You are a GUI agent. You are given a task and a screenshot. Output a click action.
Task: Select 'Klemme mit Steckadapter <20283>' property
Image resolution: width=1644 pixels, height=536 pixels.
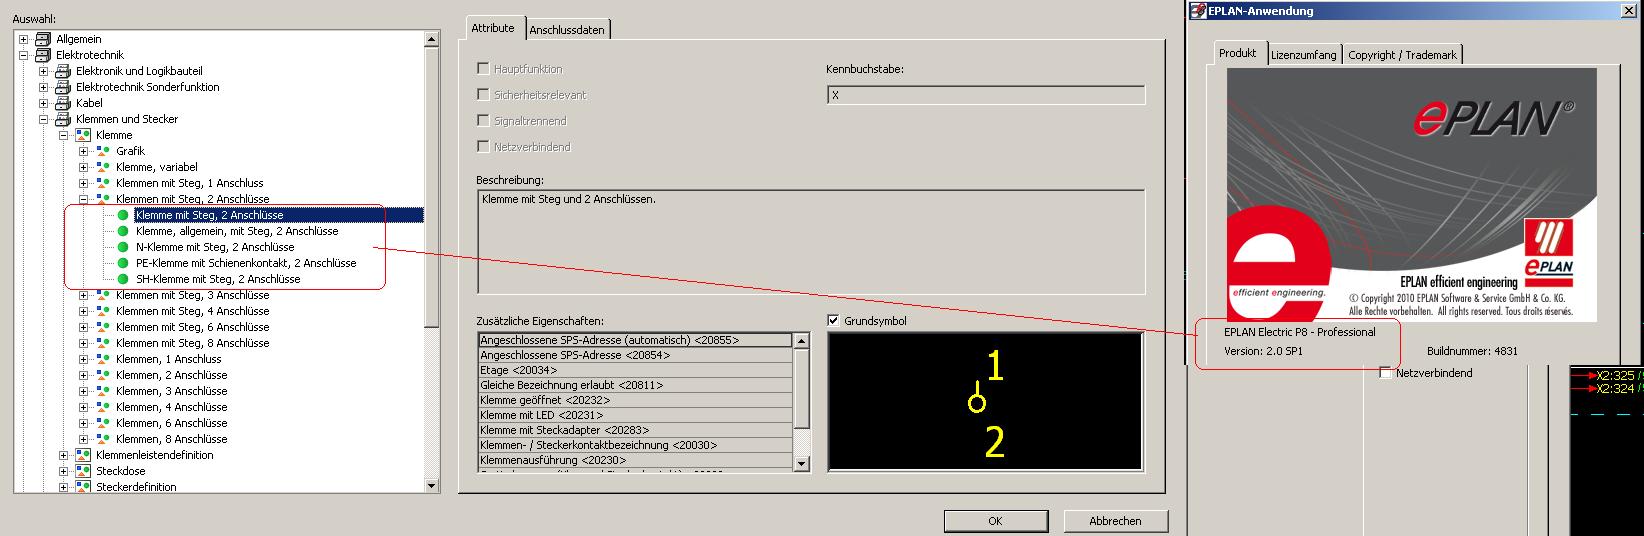(x=636, y=430)
